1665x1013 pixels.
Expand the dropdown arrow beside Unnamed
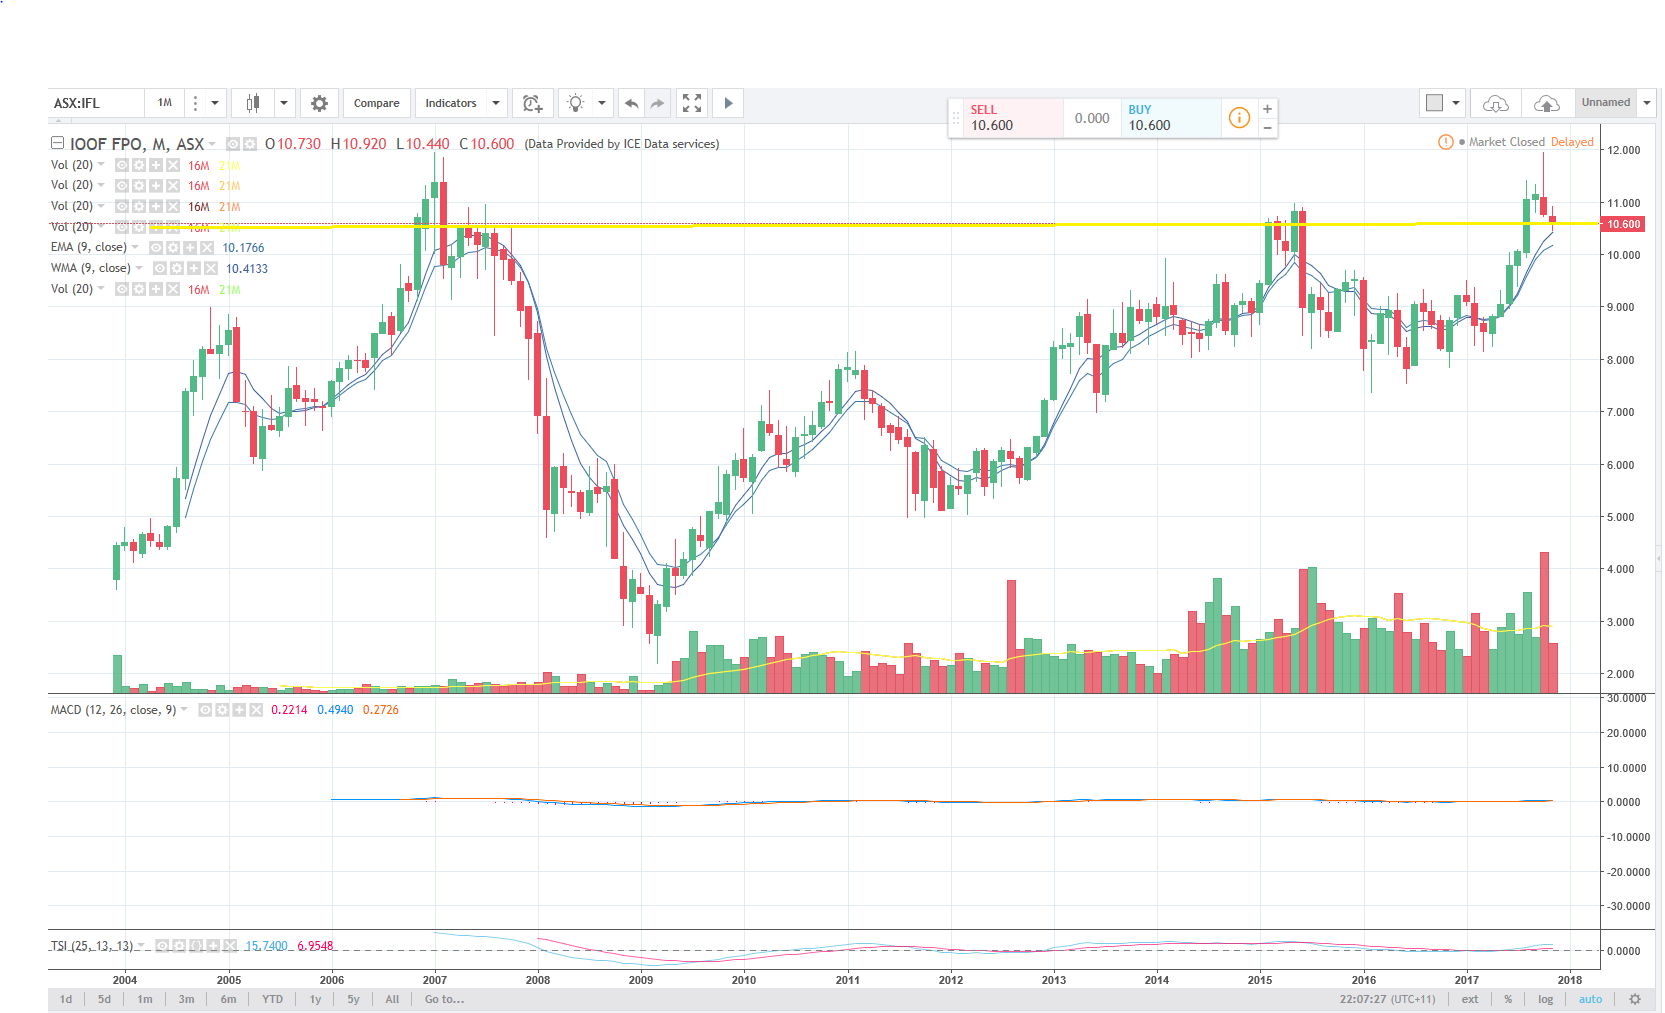(1647, 103)
